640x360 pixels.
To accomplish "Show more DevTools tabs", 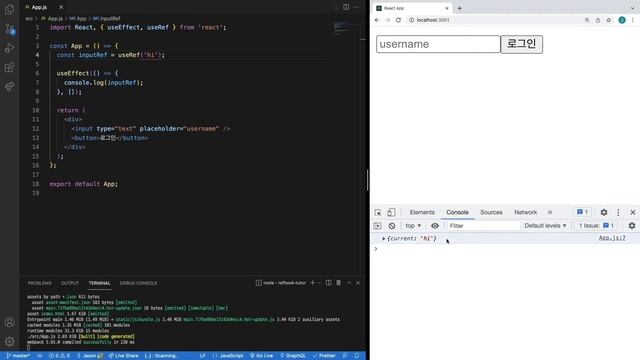I will 550,212.
